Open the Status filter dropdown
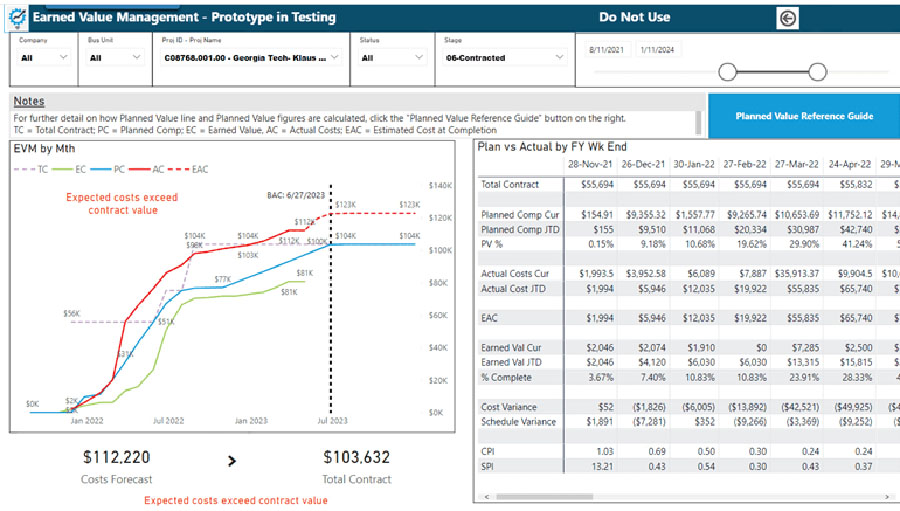This screenshot has width=900, height=511. coord(393,57)
